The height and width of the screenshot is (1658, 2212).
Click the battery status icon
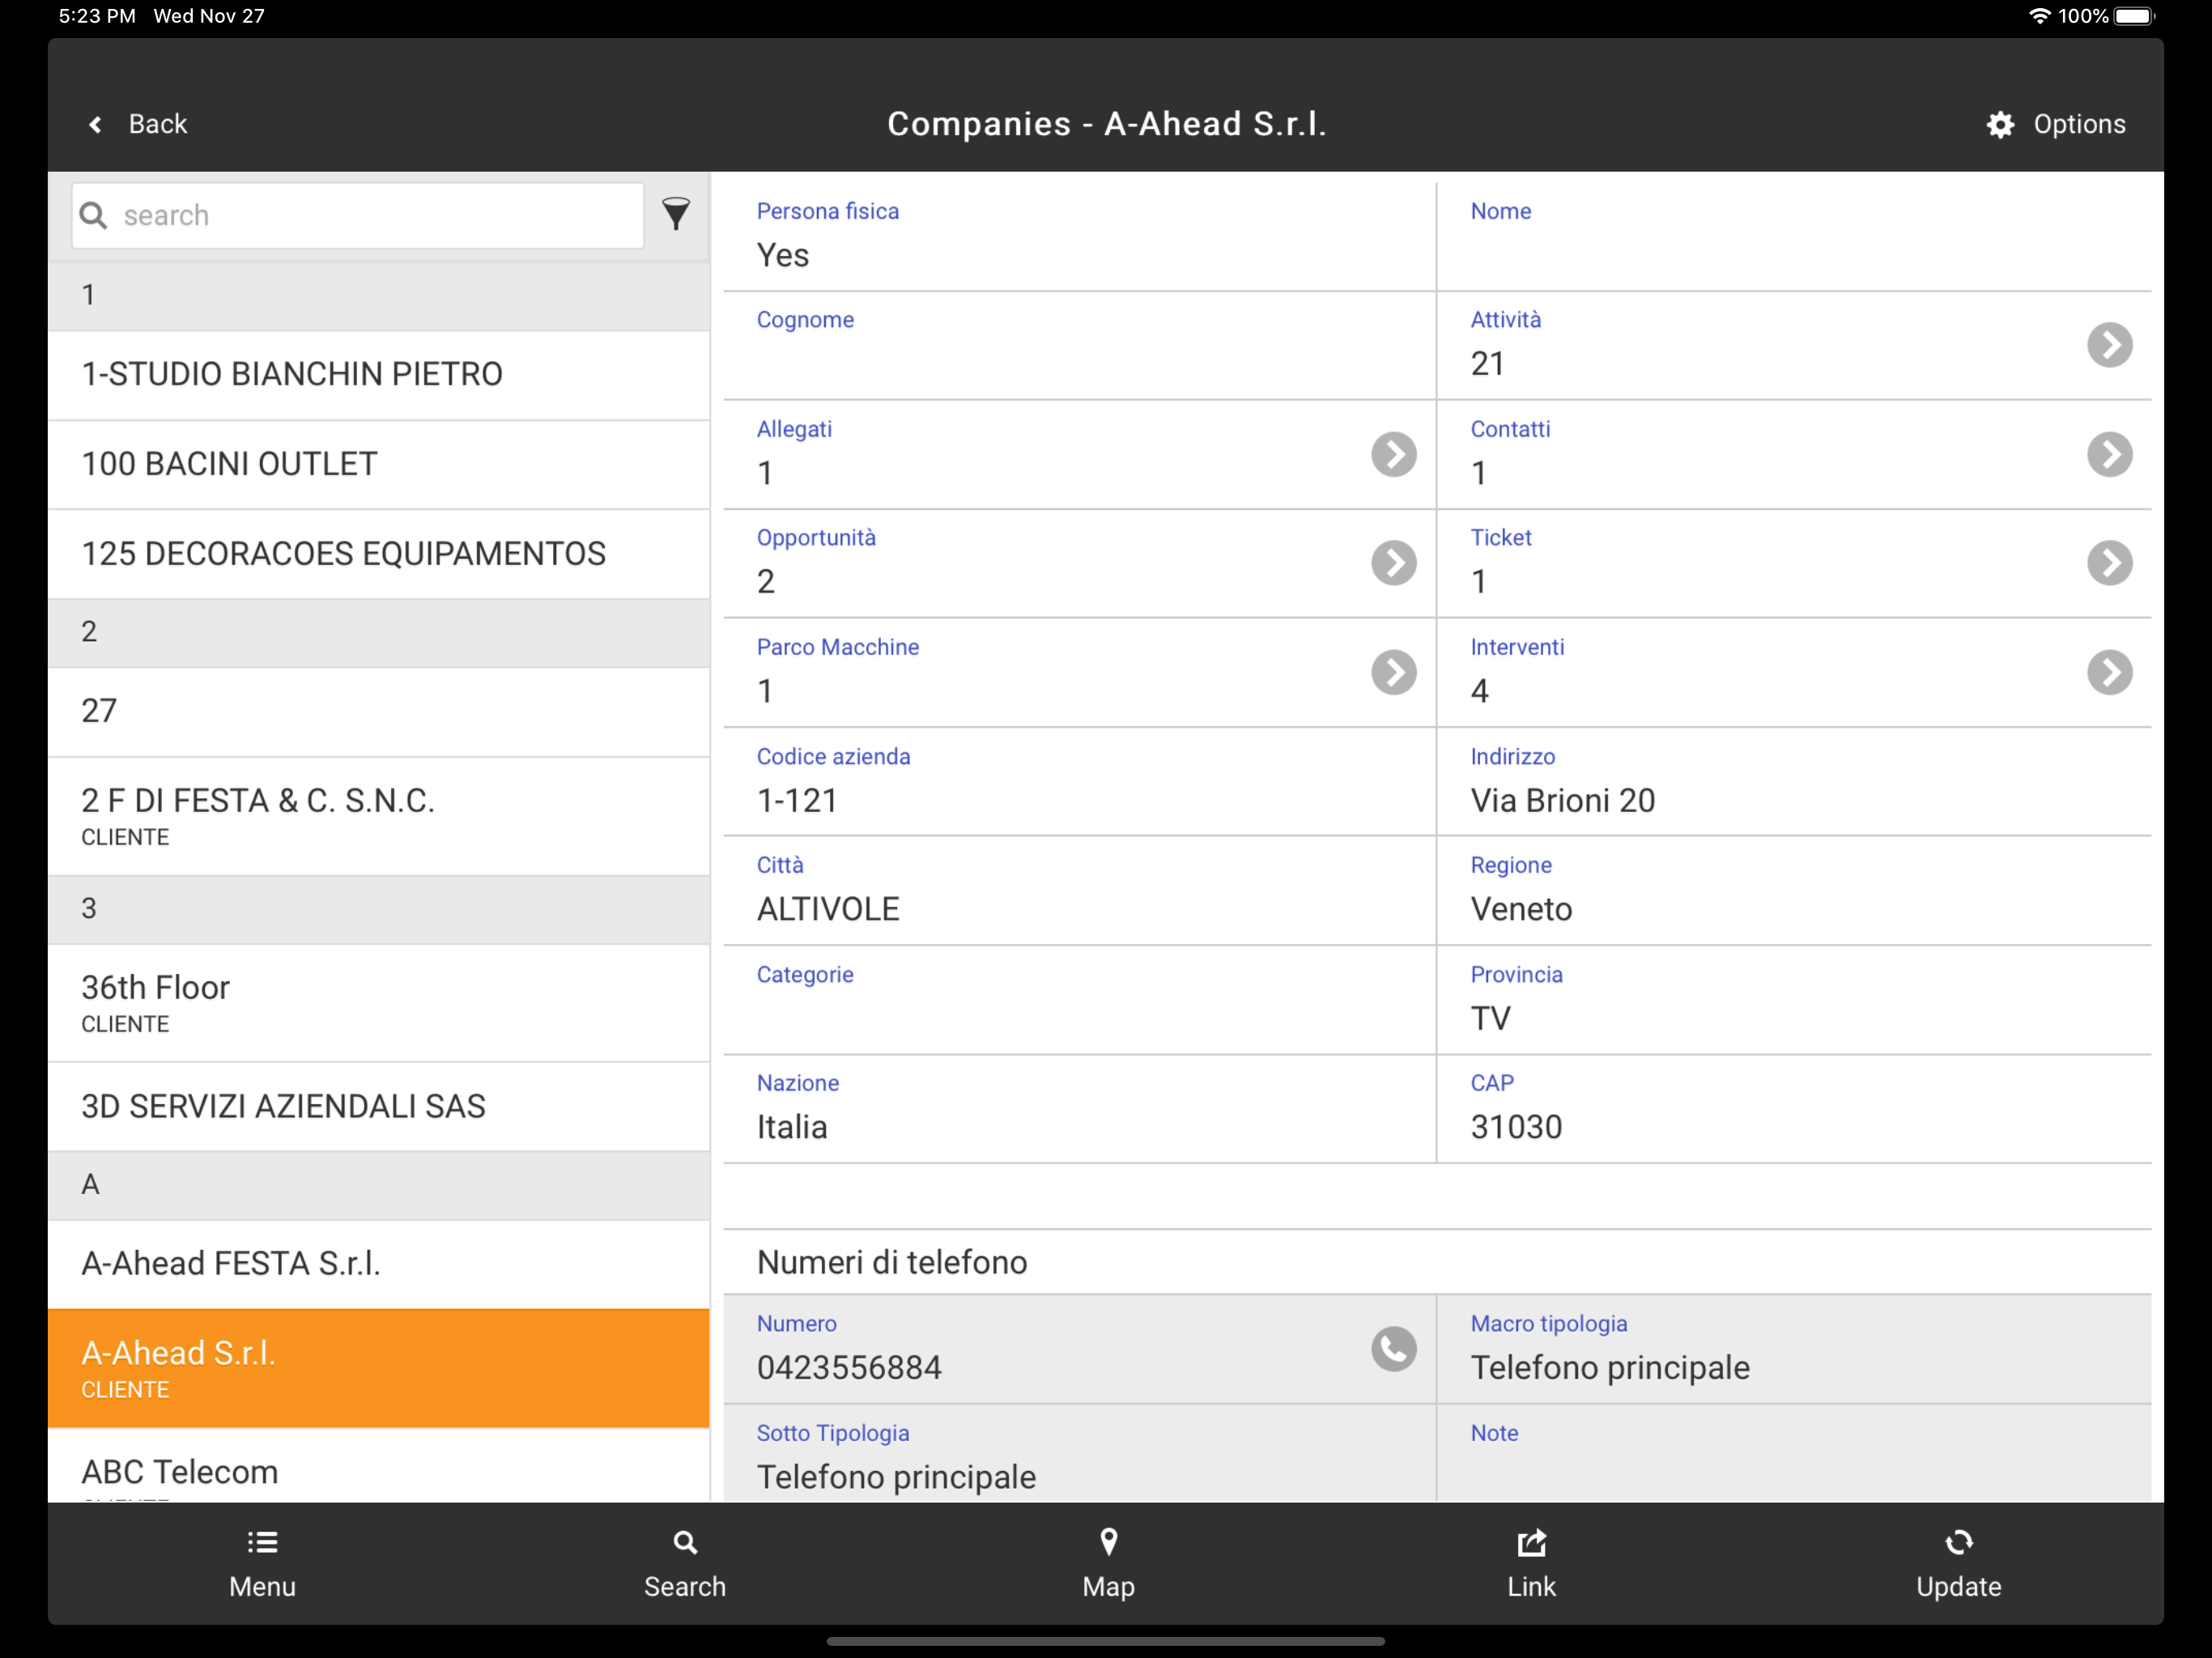pyautogui.click(x=2136, y=16)
